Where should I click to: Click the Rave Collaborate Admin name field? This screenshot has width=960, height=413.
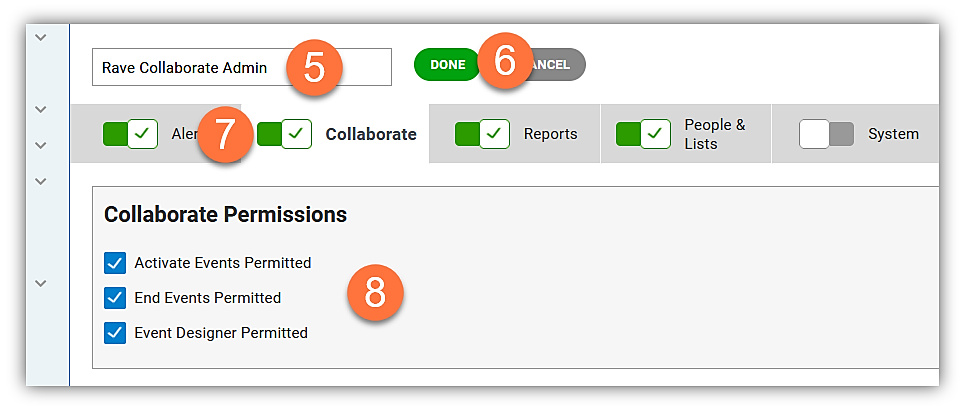242,67
